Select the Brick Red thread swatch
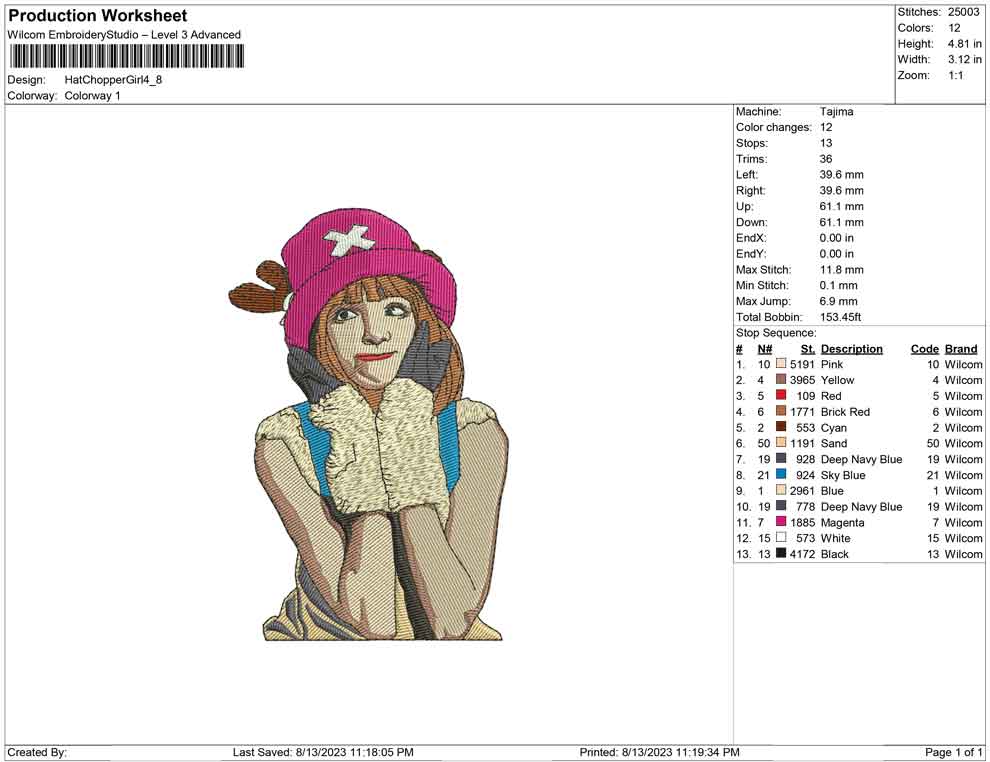Viewport: 990px width, 762px height. click(781, 411)
